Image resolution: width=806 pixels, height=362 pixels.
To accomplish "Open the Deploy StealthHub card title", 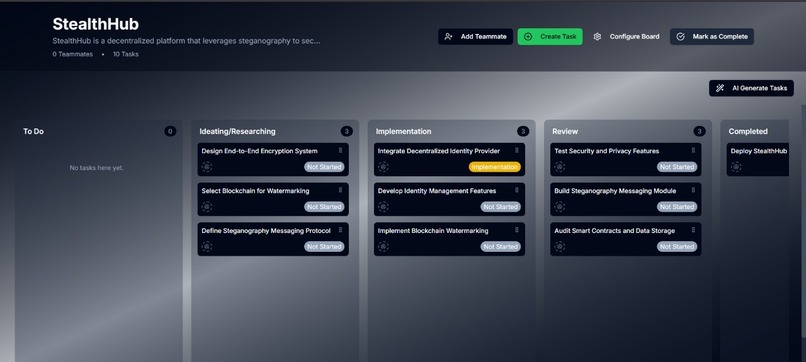I will coord(759,151).
